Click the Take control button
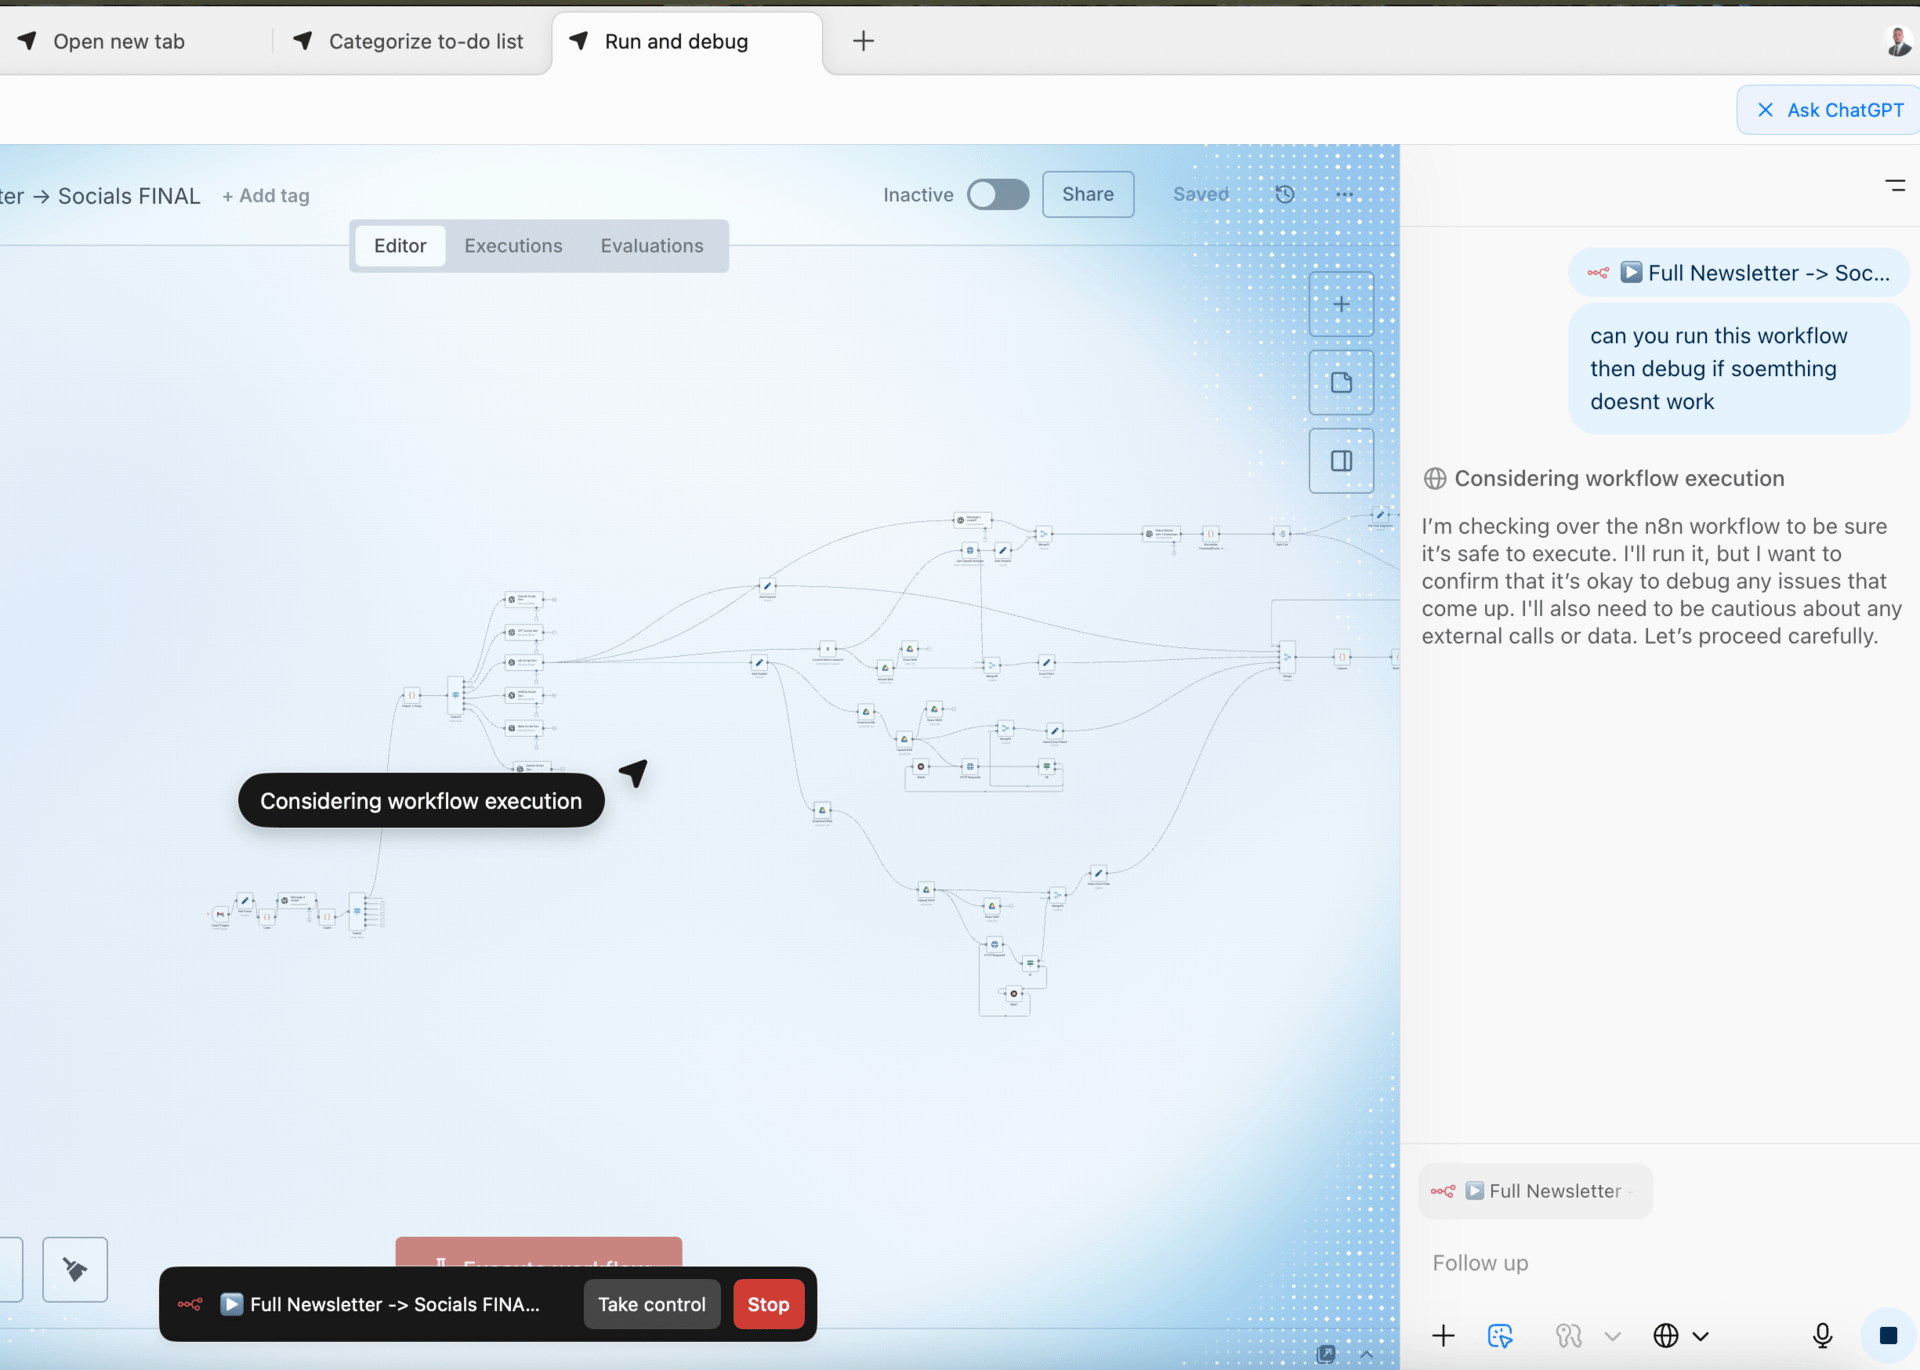Screen dimensions: 1920x1370 tap(651, 1304)
